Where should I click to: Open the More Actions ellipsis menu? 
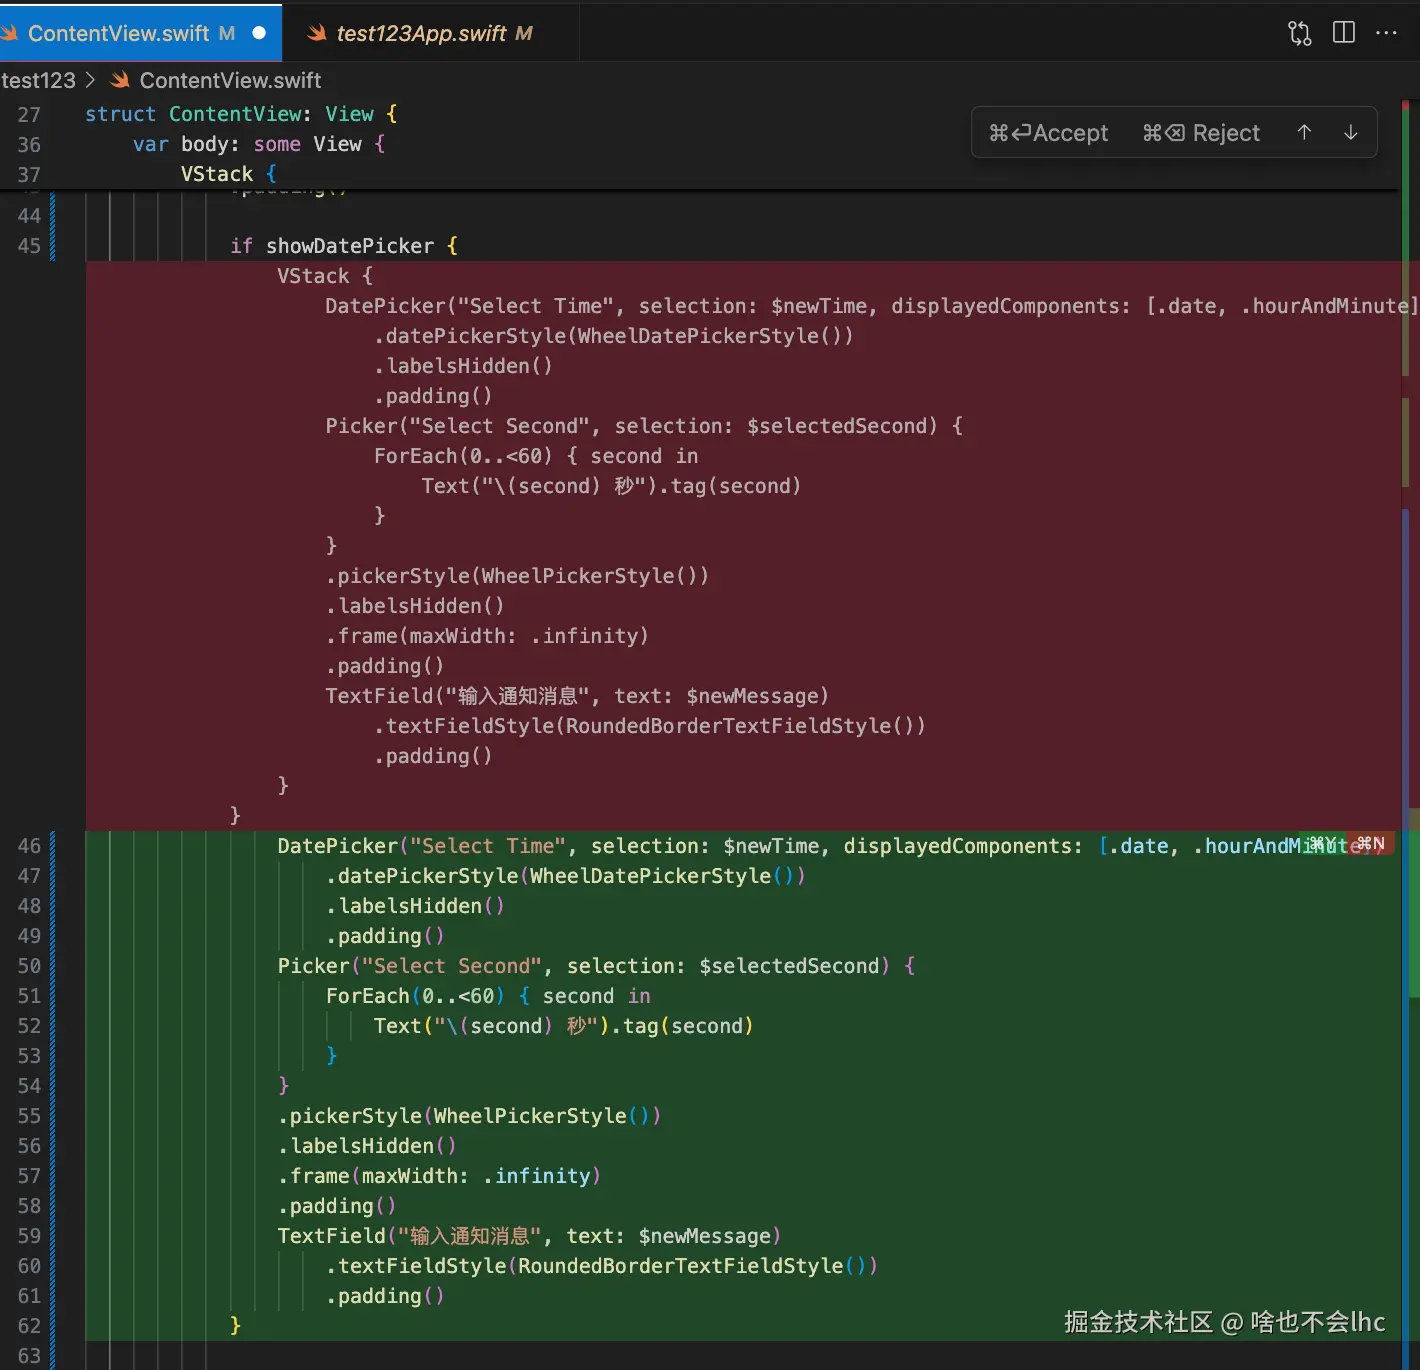(x=1386, y=33)
